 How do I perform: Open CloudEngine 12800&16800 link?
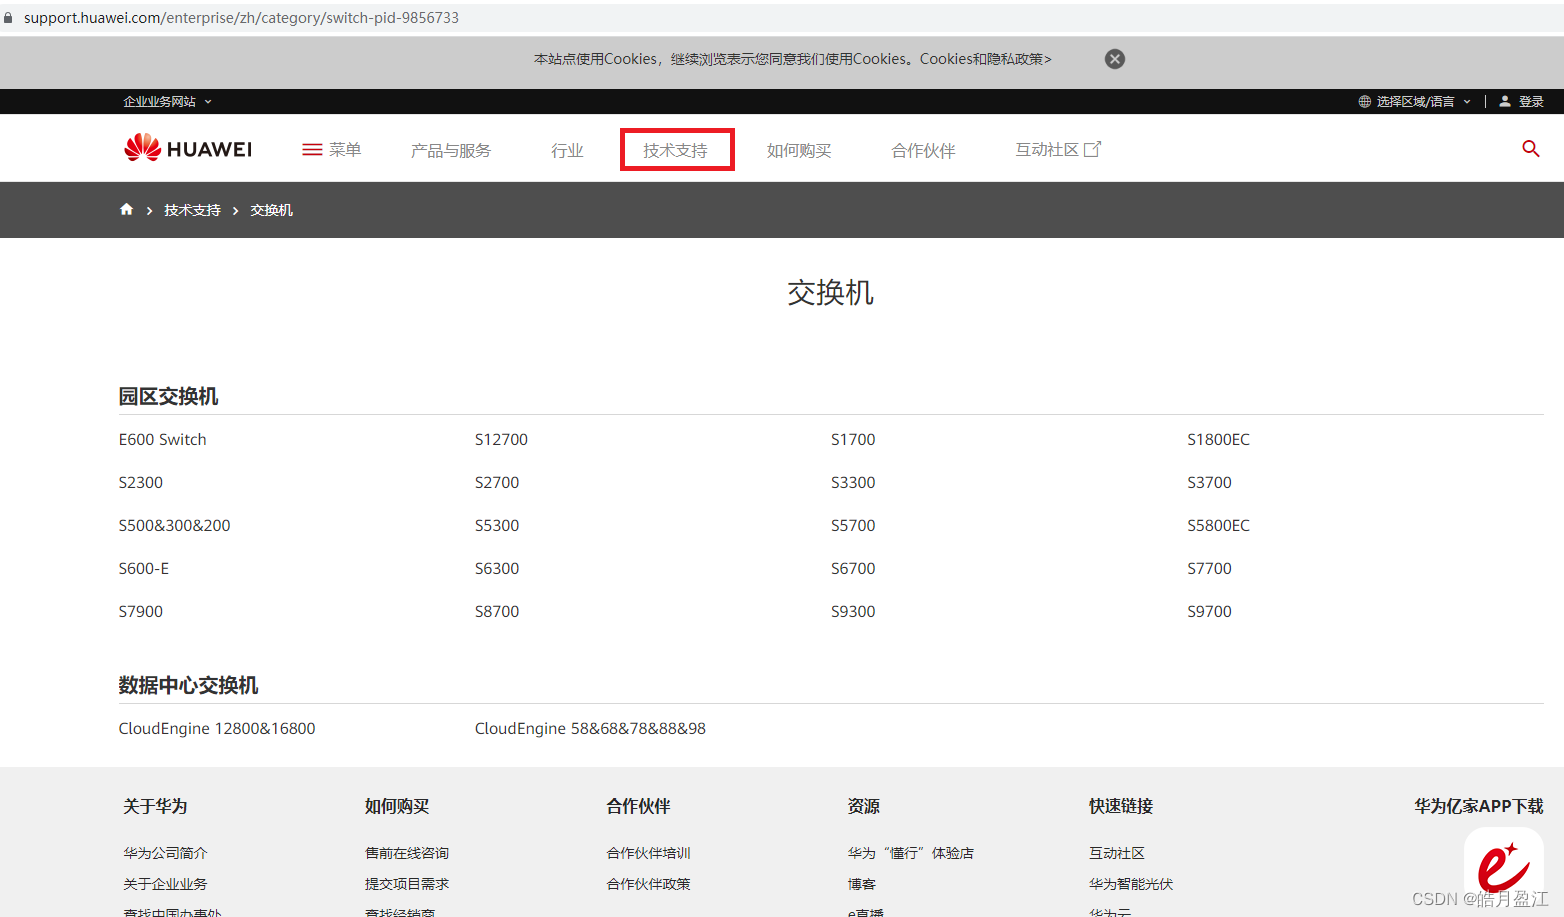coord(217,728)
